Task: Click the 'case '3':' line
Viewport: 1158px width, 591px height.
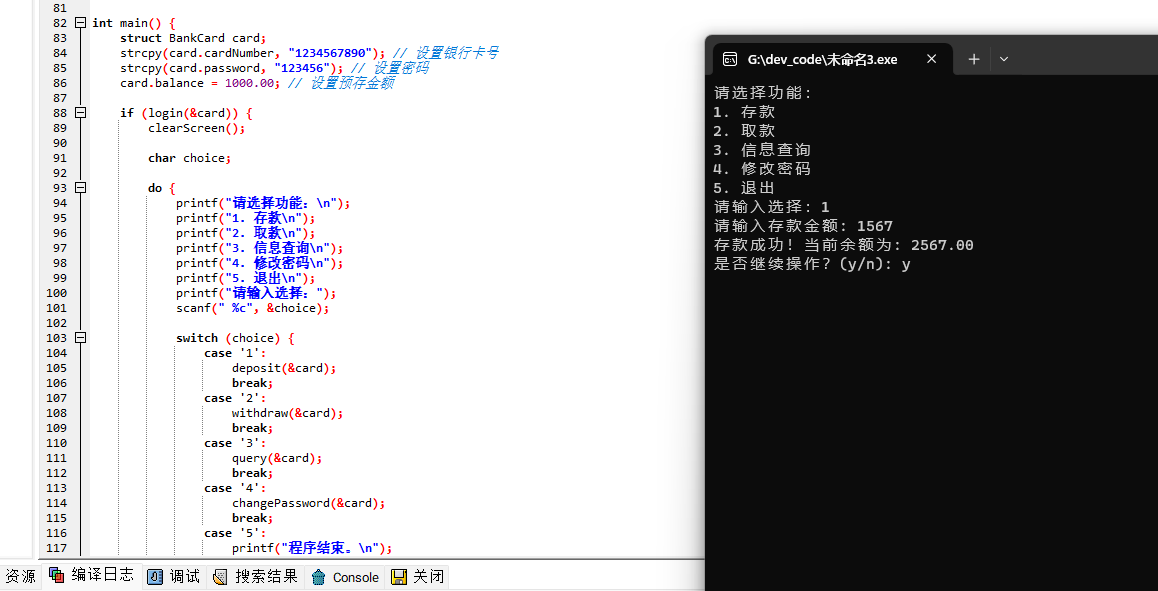Action: click(235, 443)
